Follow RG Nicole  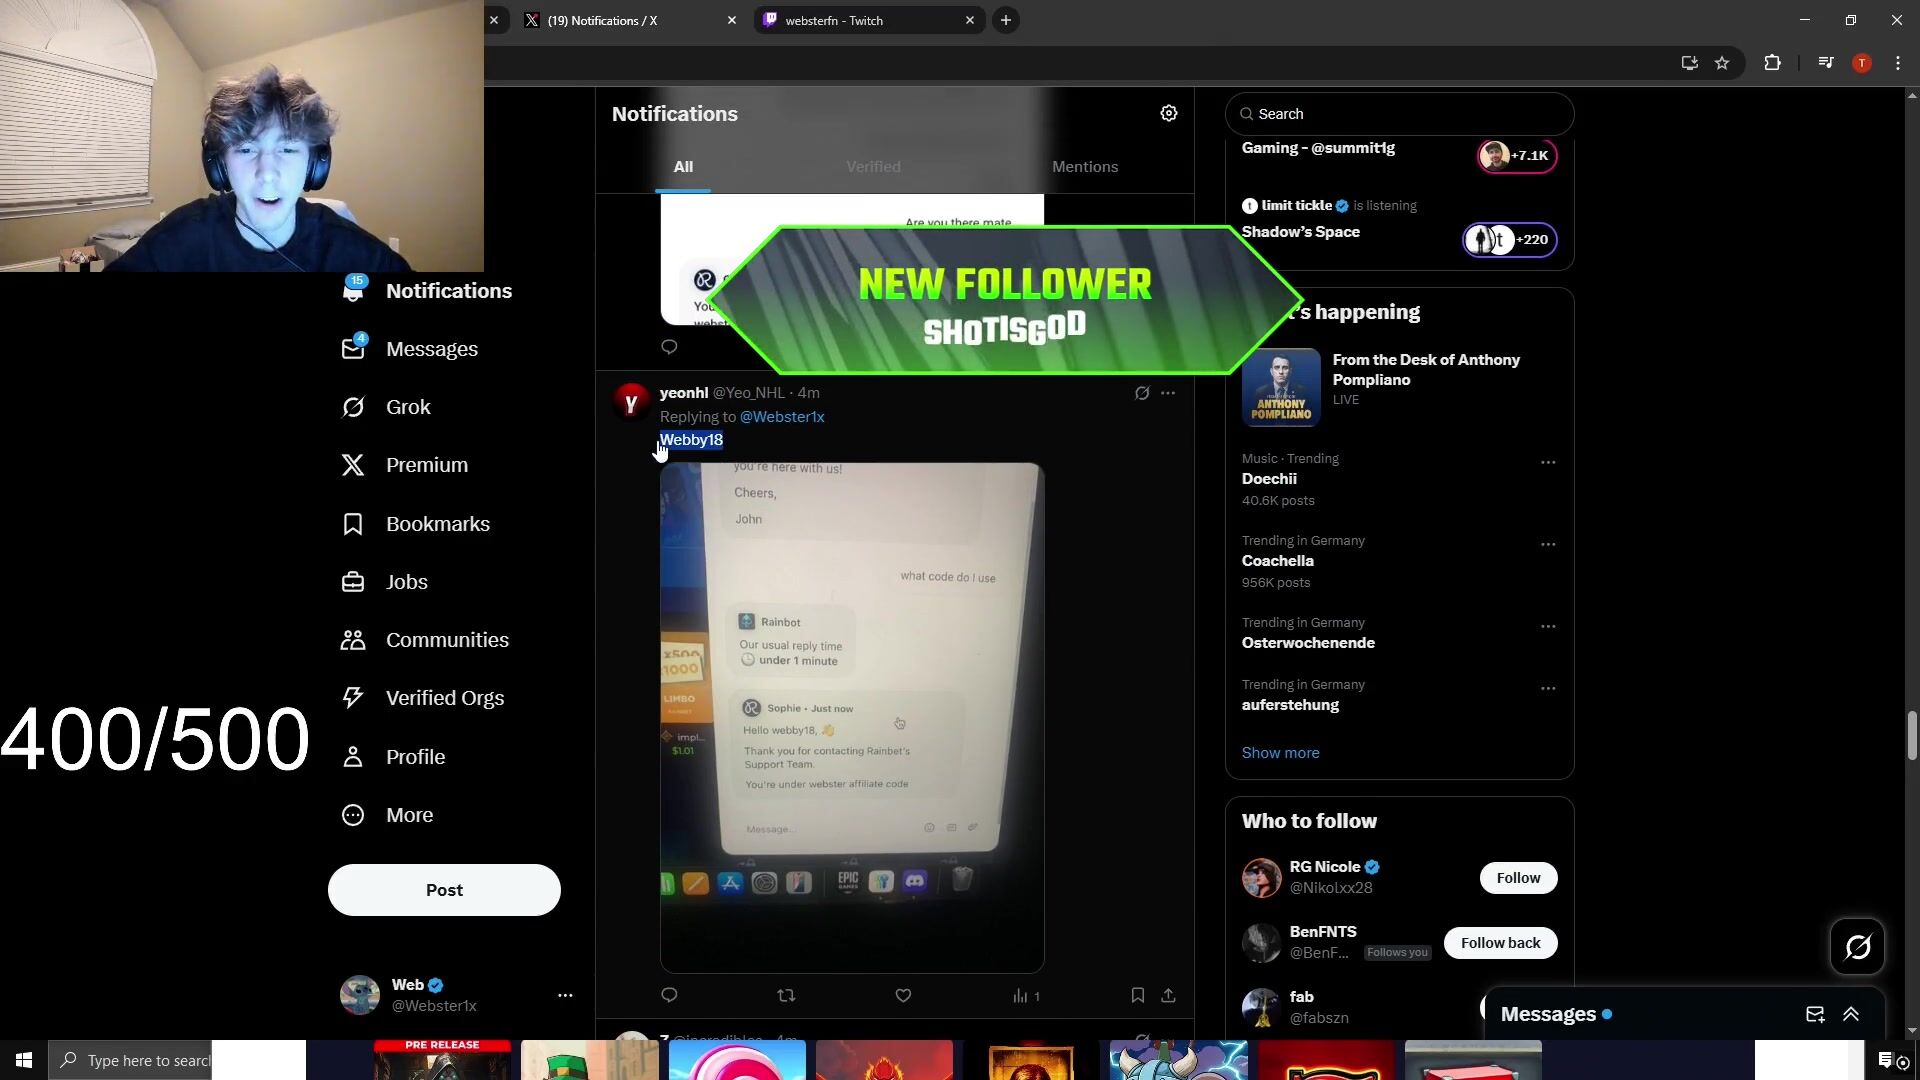(x=1518, y=878)
